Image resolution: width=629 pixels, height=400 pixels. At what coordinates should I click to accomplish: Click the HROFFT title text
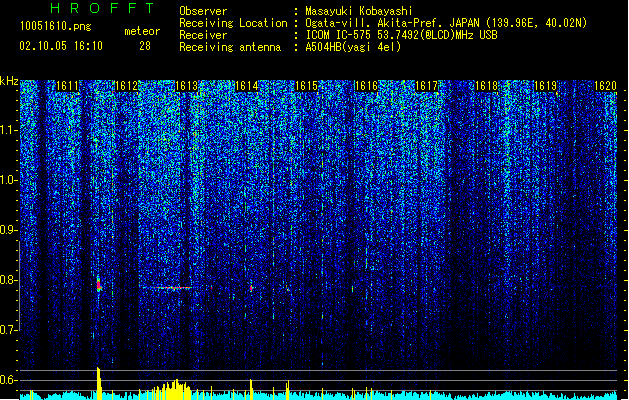coord(102,8)
